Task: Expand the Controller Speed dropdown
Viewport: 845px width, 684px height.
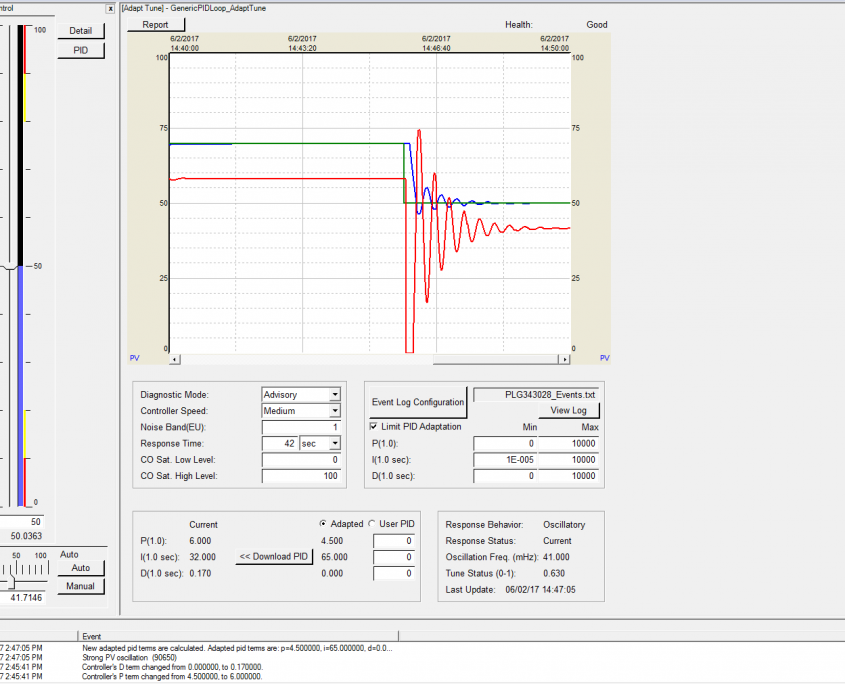Action: pyautogui.click(x=335, y=411)
